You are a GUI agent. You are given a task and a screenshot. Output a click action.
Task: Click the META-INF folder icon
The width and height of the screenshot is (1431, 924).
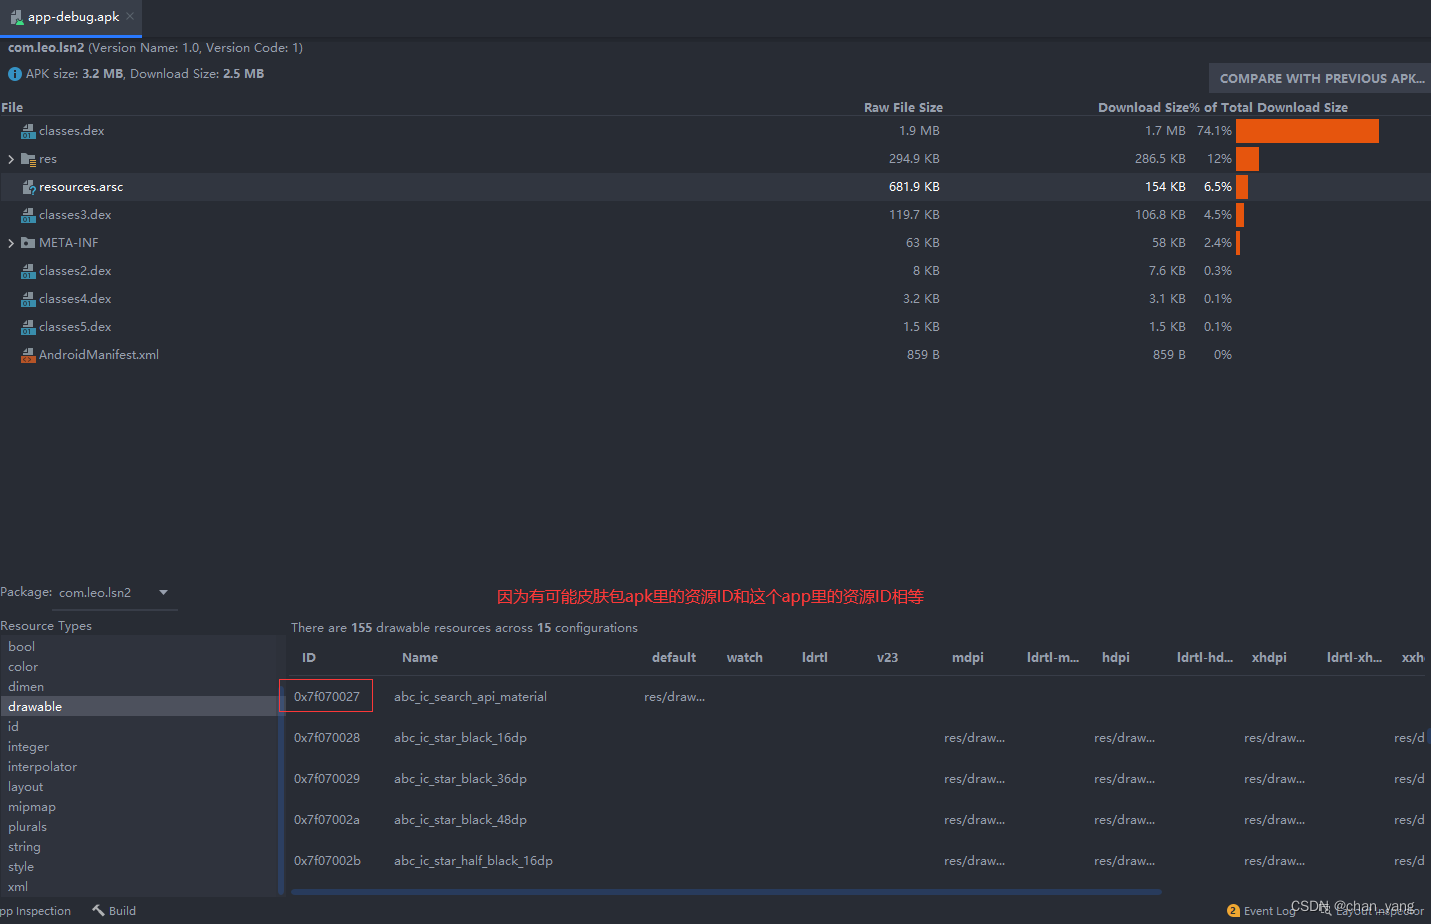click(x=29, y=243)
